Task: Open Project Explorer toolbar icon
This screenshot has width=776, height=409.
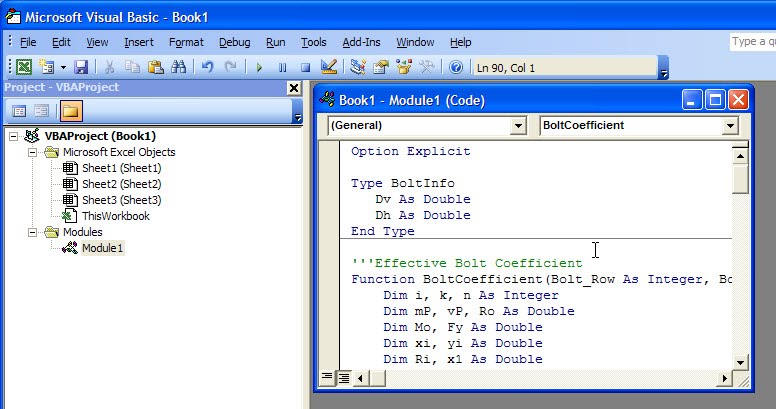Action: tap(357, 67)
